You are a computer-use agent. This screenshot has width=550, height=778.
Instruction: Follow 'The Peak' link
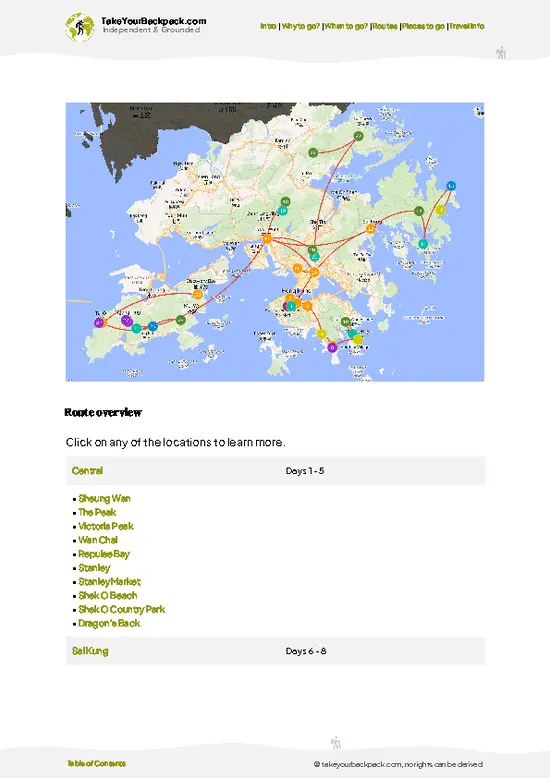point(97,513)
